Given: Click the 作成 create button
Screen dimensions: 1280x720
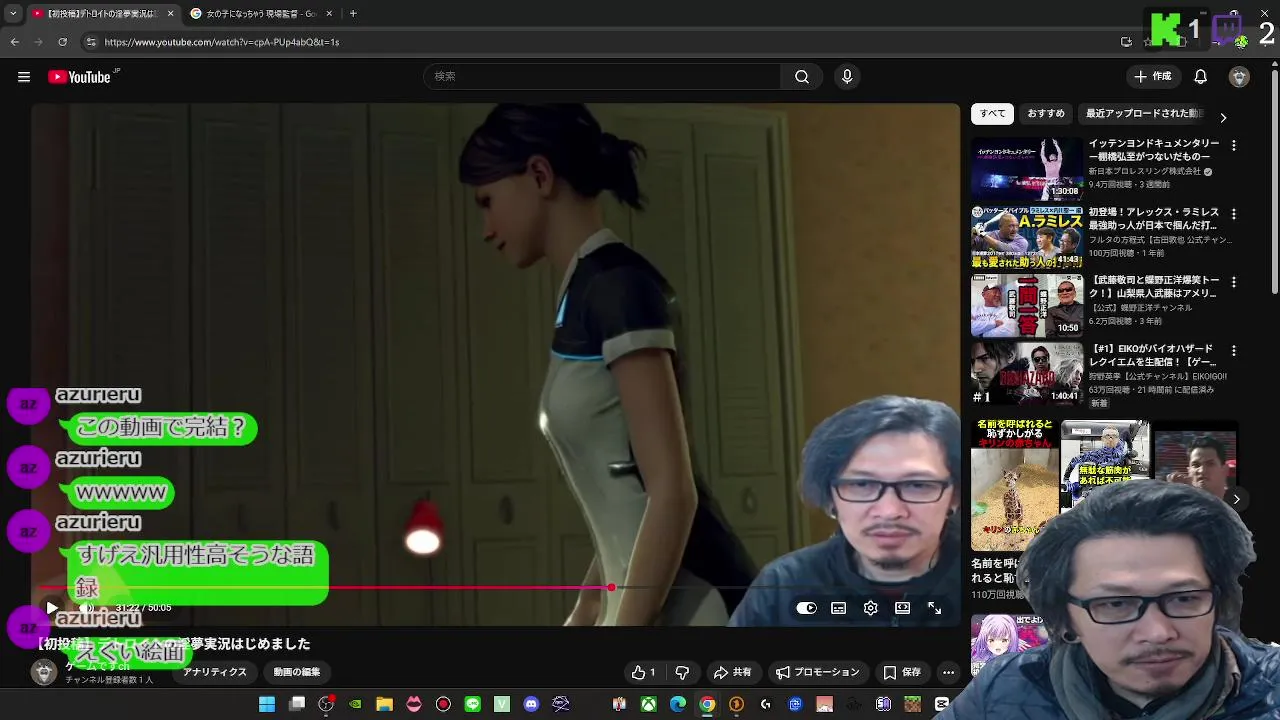Looking at the screenshot, I should tap(1152, 77).
